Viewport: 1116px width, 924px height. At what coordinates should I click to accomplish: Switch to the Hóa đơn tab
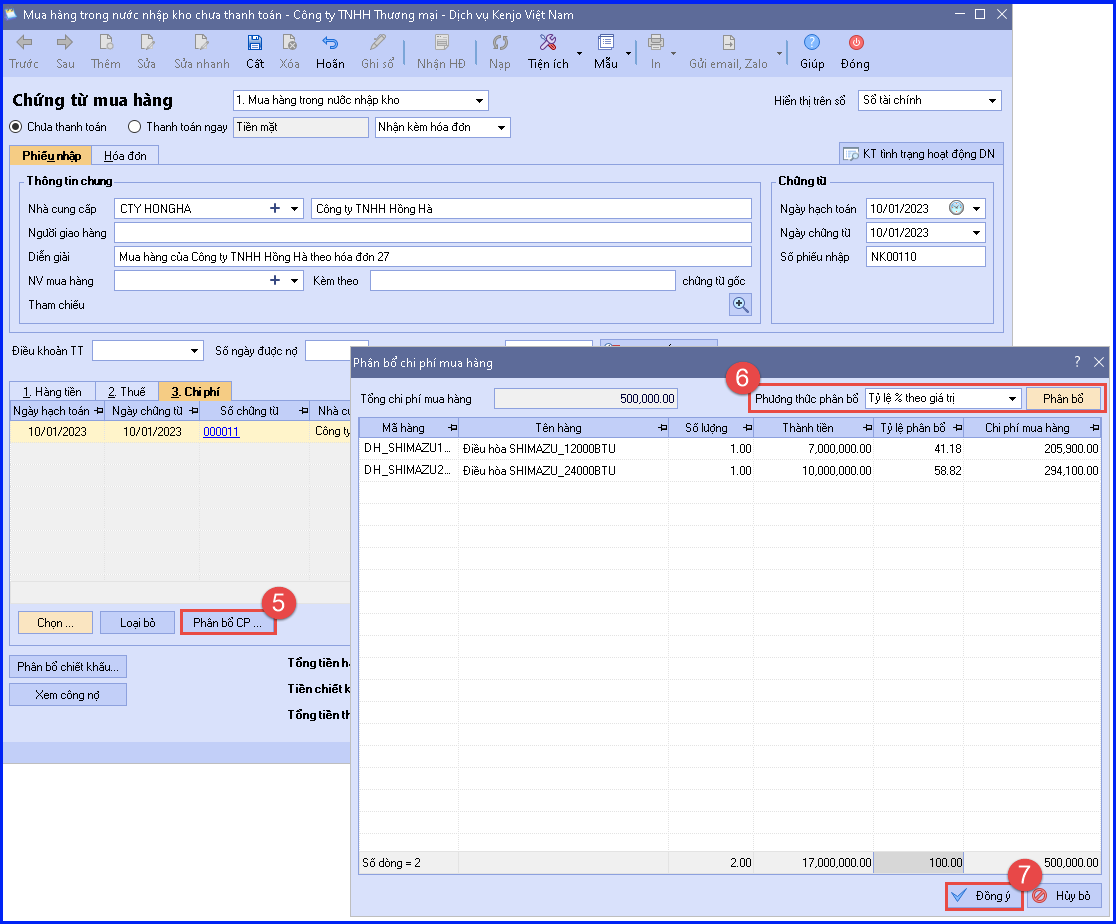tap(125, 155)
